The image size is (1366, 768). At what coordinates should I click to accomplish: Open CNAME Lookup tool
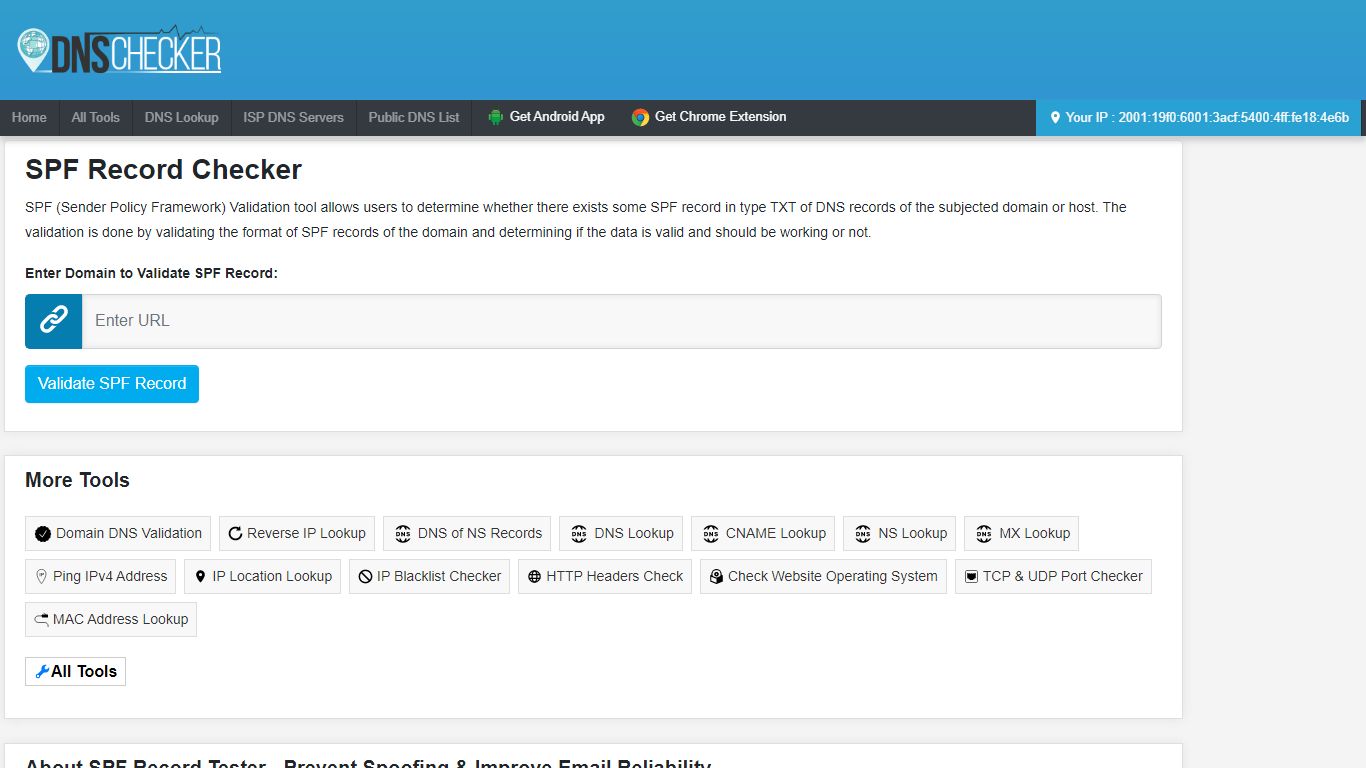[x=763, y=534]
